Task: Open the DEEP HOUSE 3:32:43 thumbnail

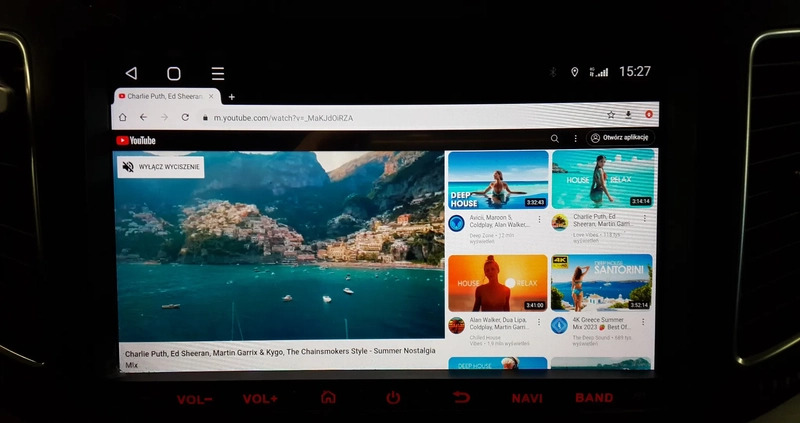Action: coord(498,180)
